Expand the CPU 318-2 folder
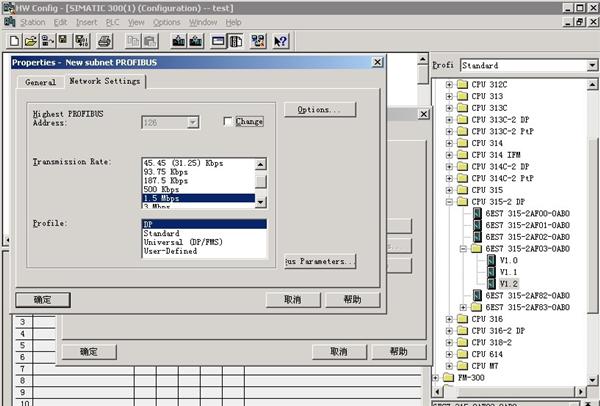This screenshot has width=600, height=406. click(x=449, y=342)
